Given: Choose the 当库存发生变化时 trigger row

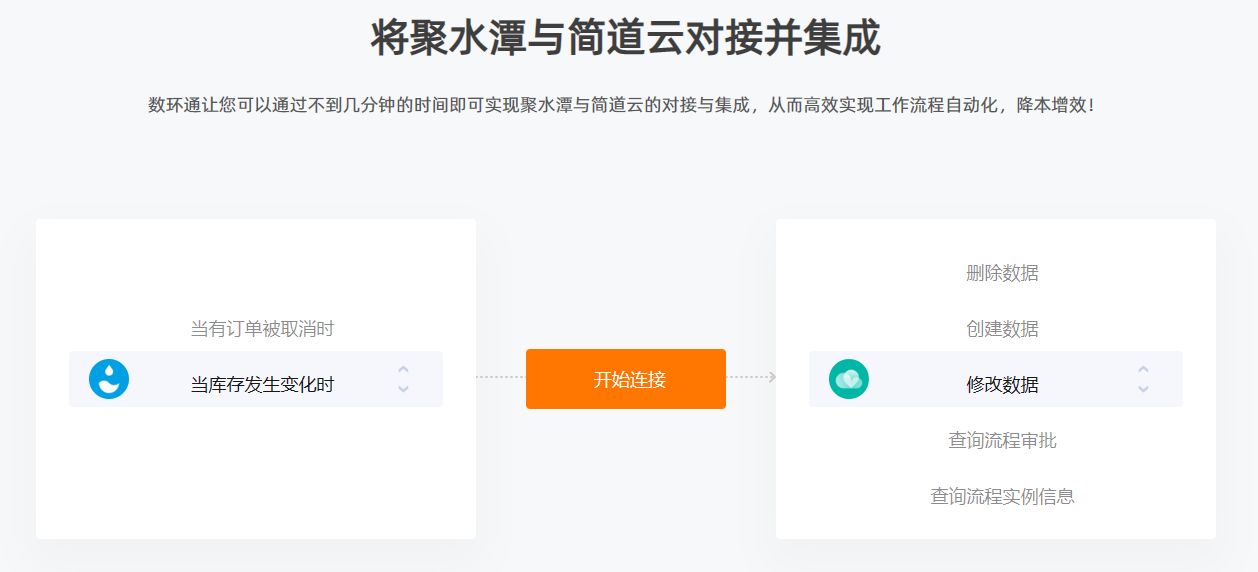Looking at the screenshot, I should [x=256, y=379].
